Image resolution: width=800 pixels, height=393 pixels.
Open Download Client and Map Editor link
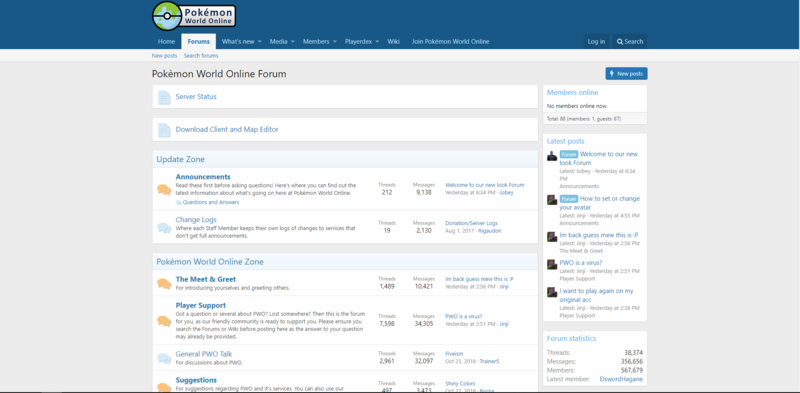tap(227, 130)
